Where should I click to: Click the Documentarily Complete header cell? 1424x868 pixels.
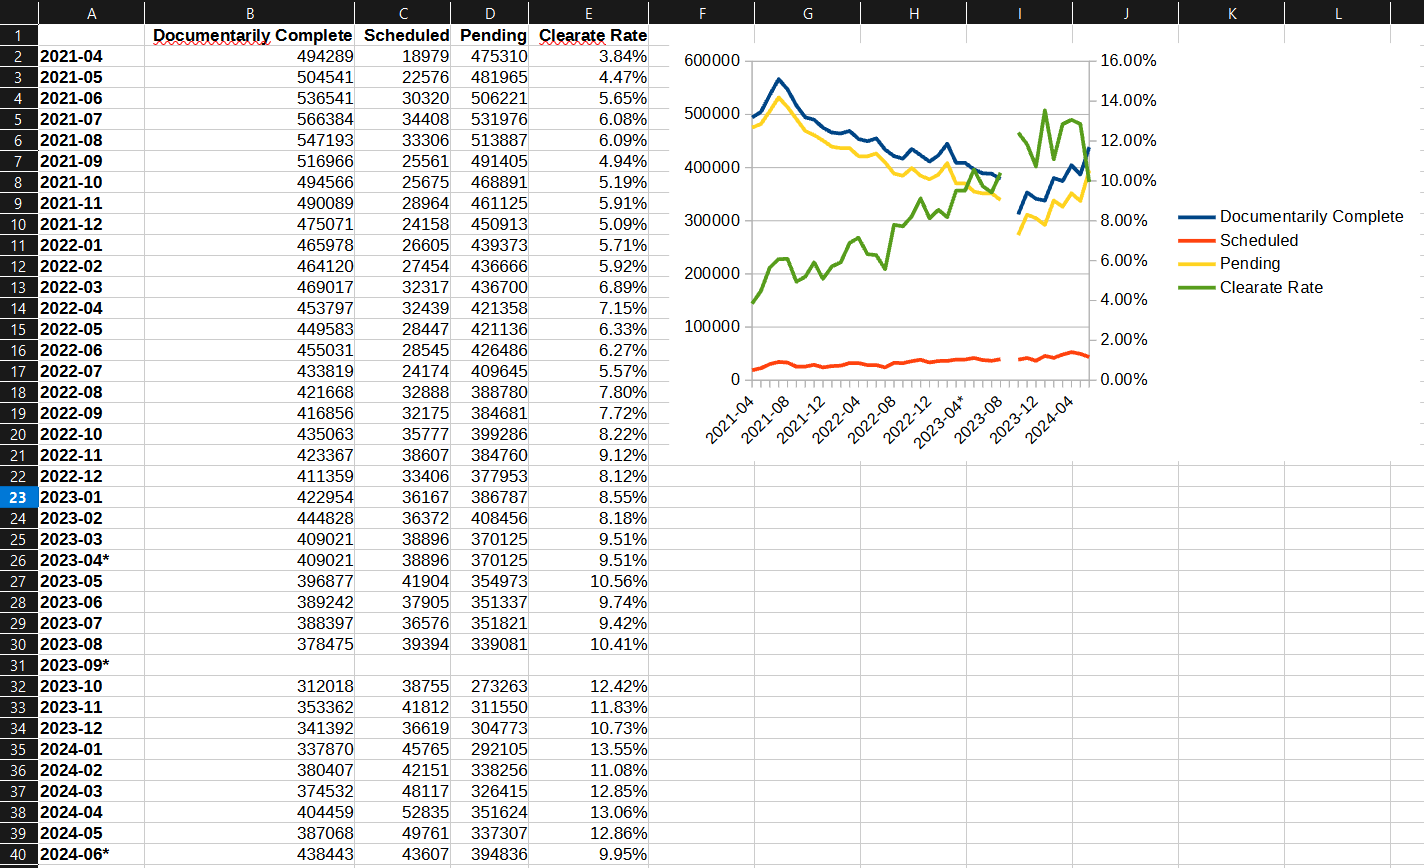pos(250,35)
